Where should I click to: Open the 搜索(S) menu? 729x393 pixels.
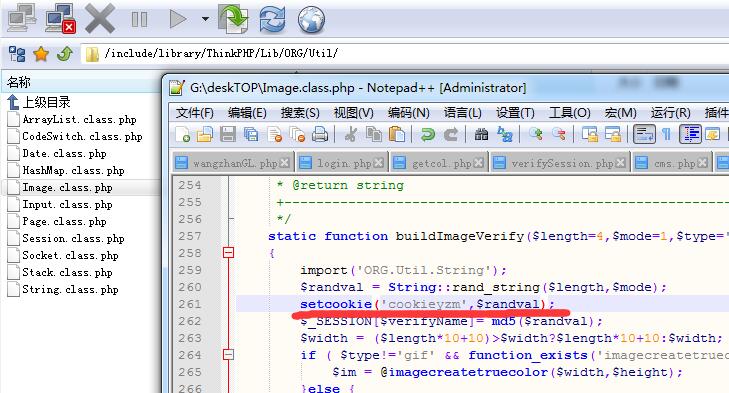[300, 113]
